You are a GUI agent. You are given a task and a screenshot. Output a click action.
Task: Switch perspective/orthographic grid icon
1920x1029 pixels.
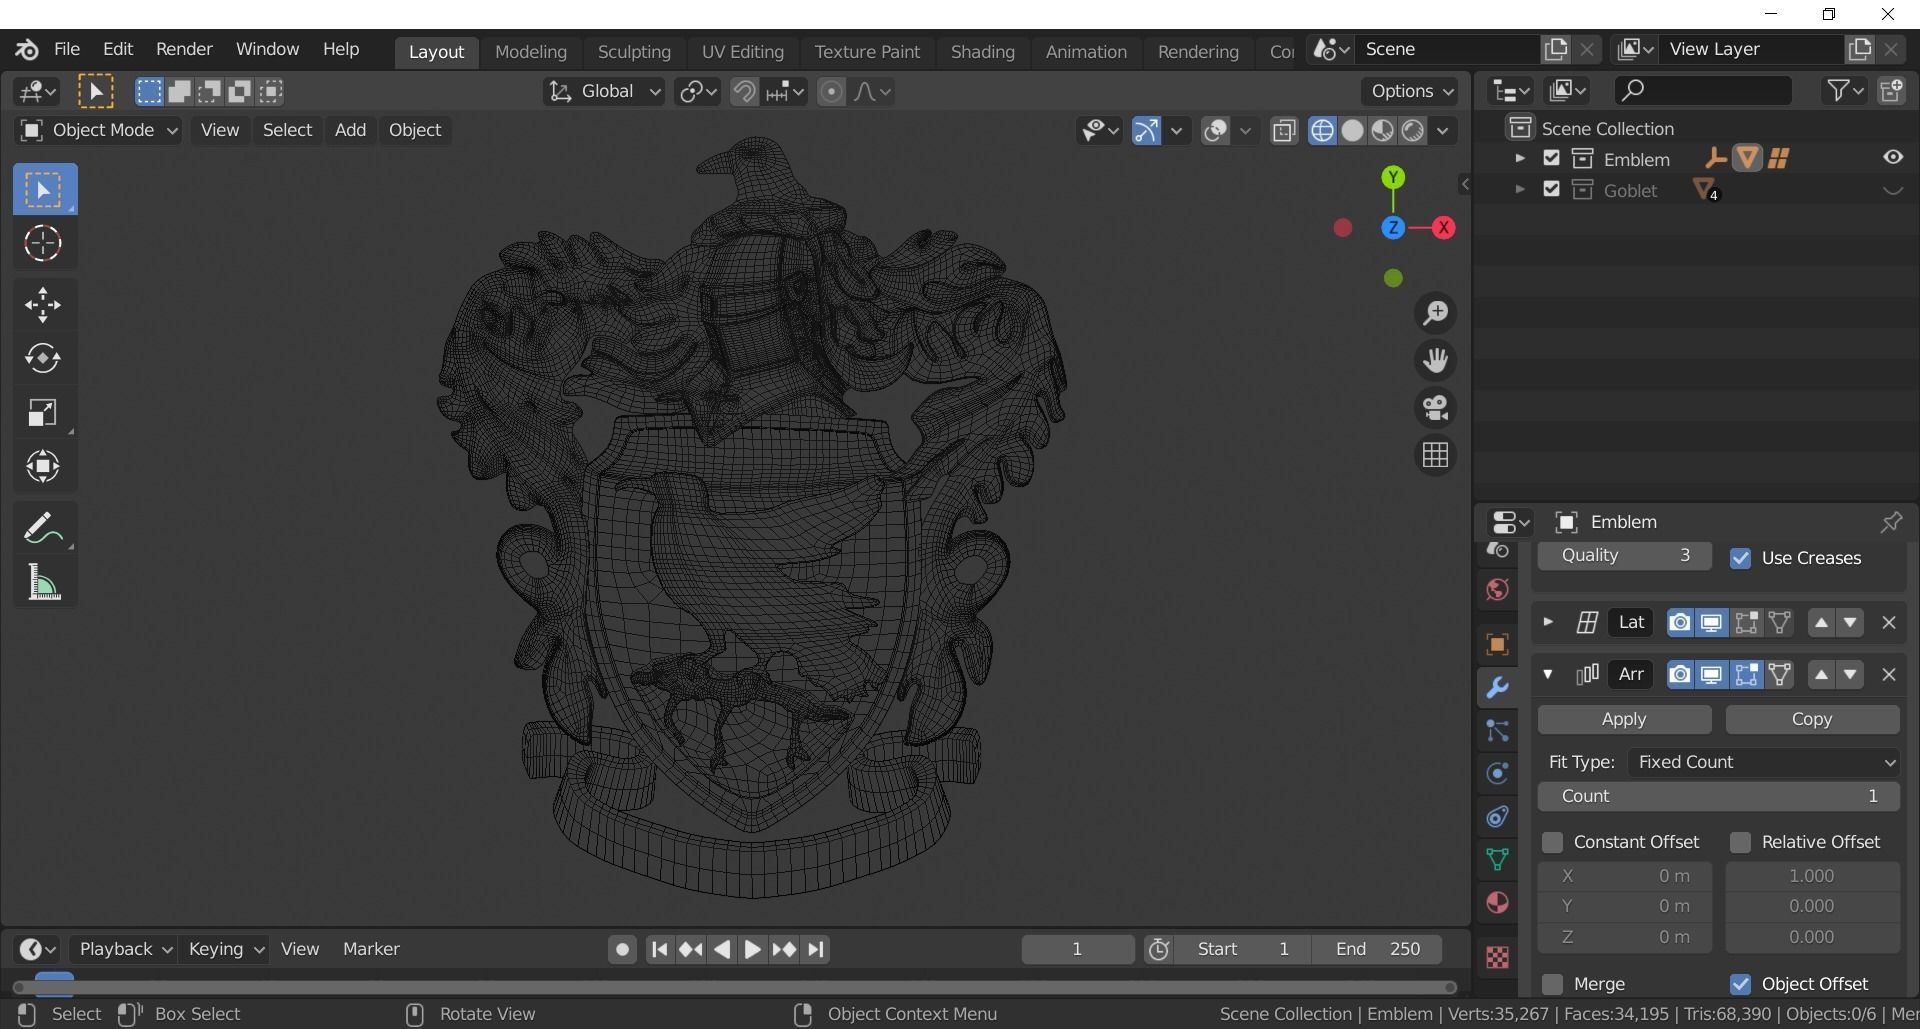click(1435, 455)
